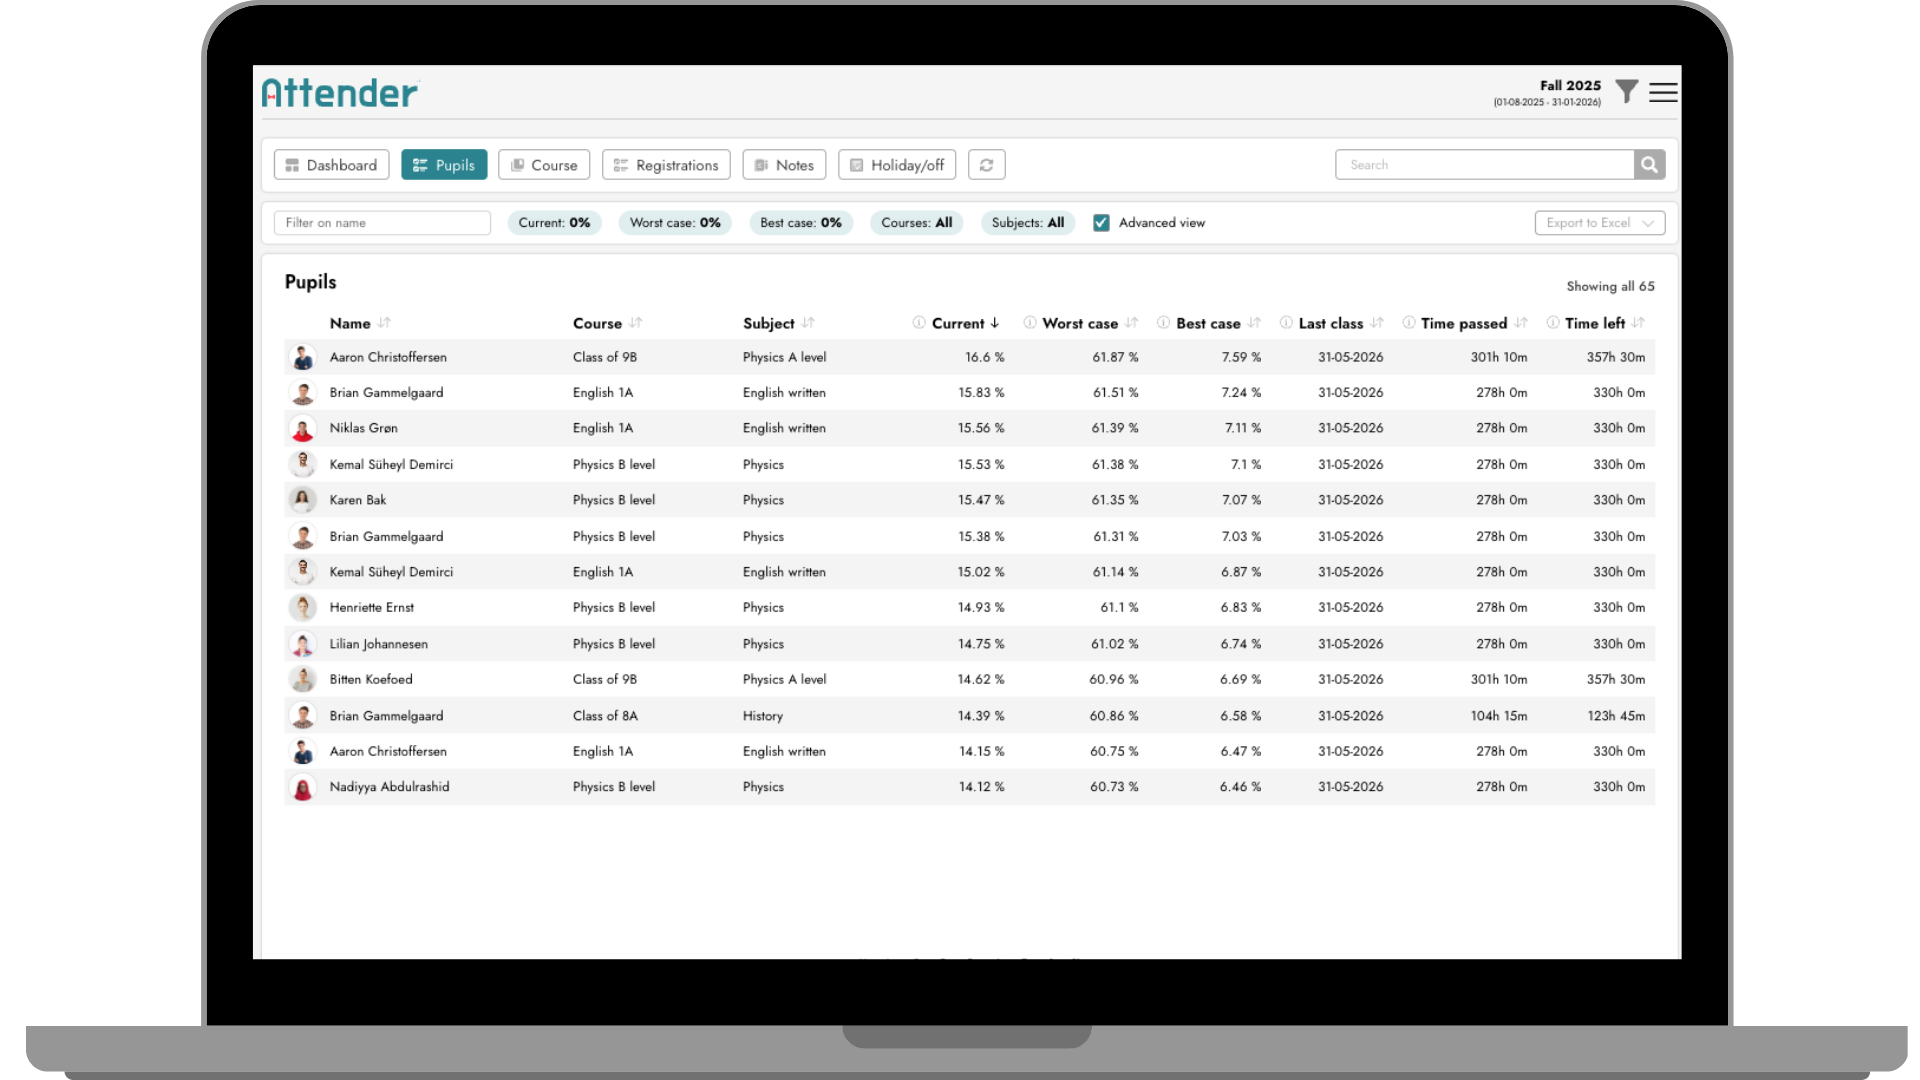Click the Current column sort arrow
The image size is (1920, 1080).
(x=995, y=323)
